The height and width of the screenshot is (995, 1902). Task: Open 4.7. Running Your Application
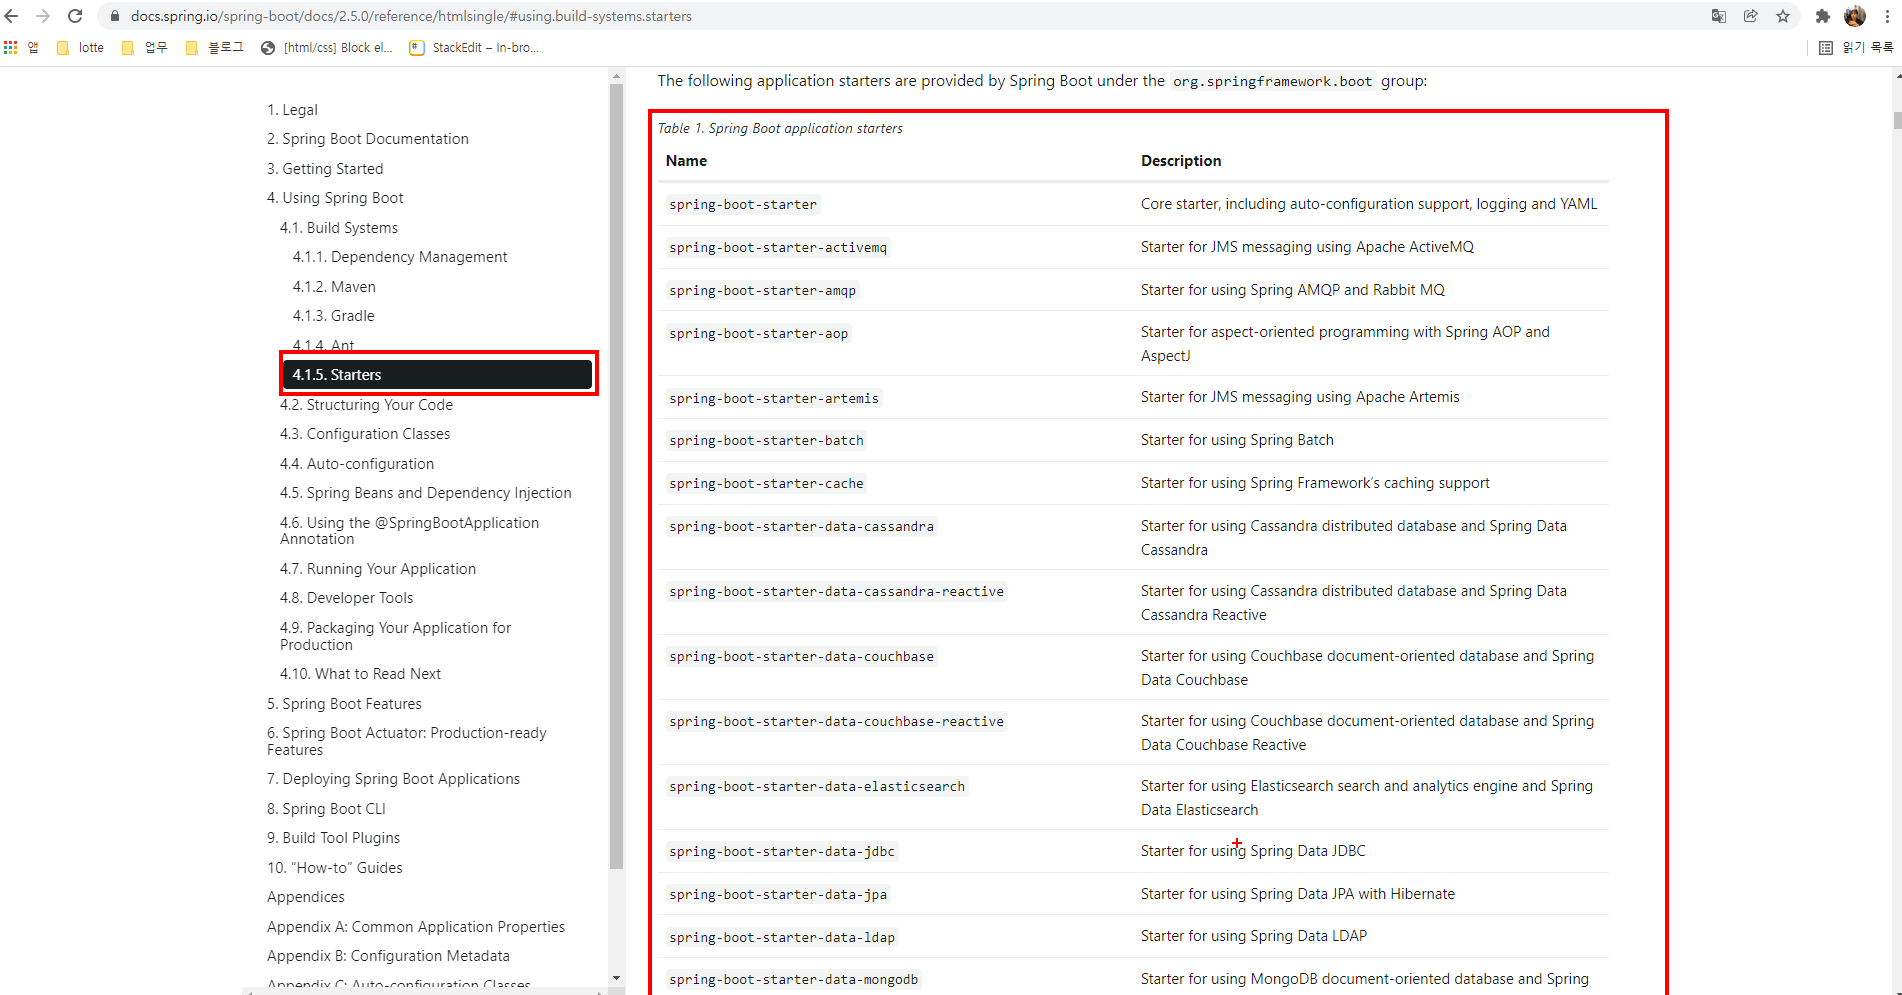tap(378, 569)
